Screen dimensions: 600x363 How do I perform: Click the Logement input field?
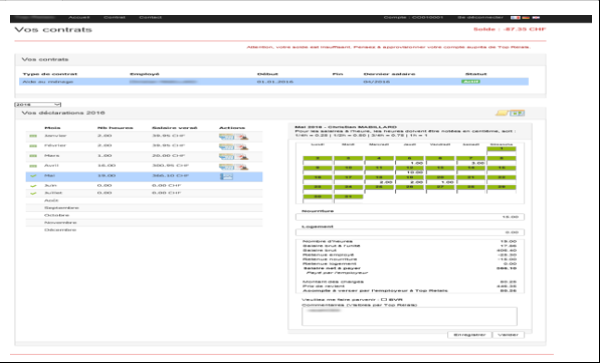[x=410, y=232]
